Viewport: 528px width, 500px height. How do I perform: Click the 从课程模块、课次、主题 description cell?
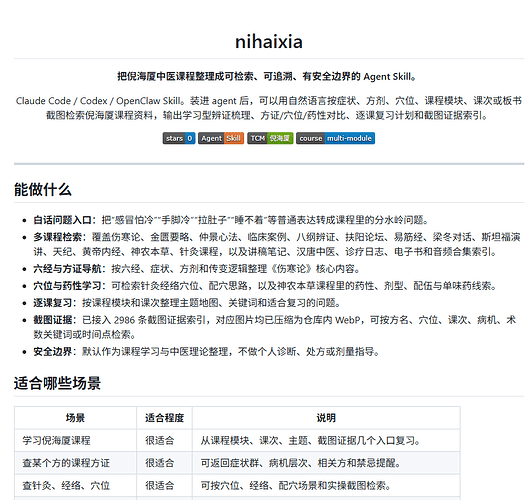(326, 440)
